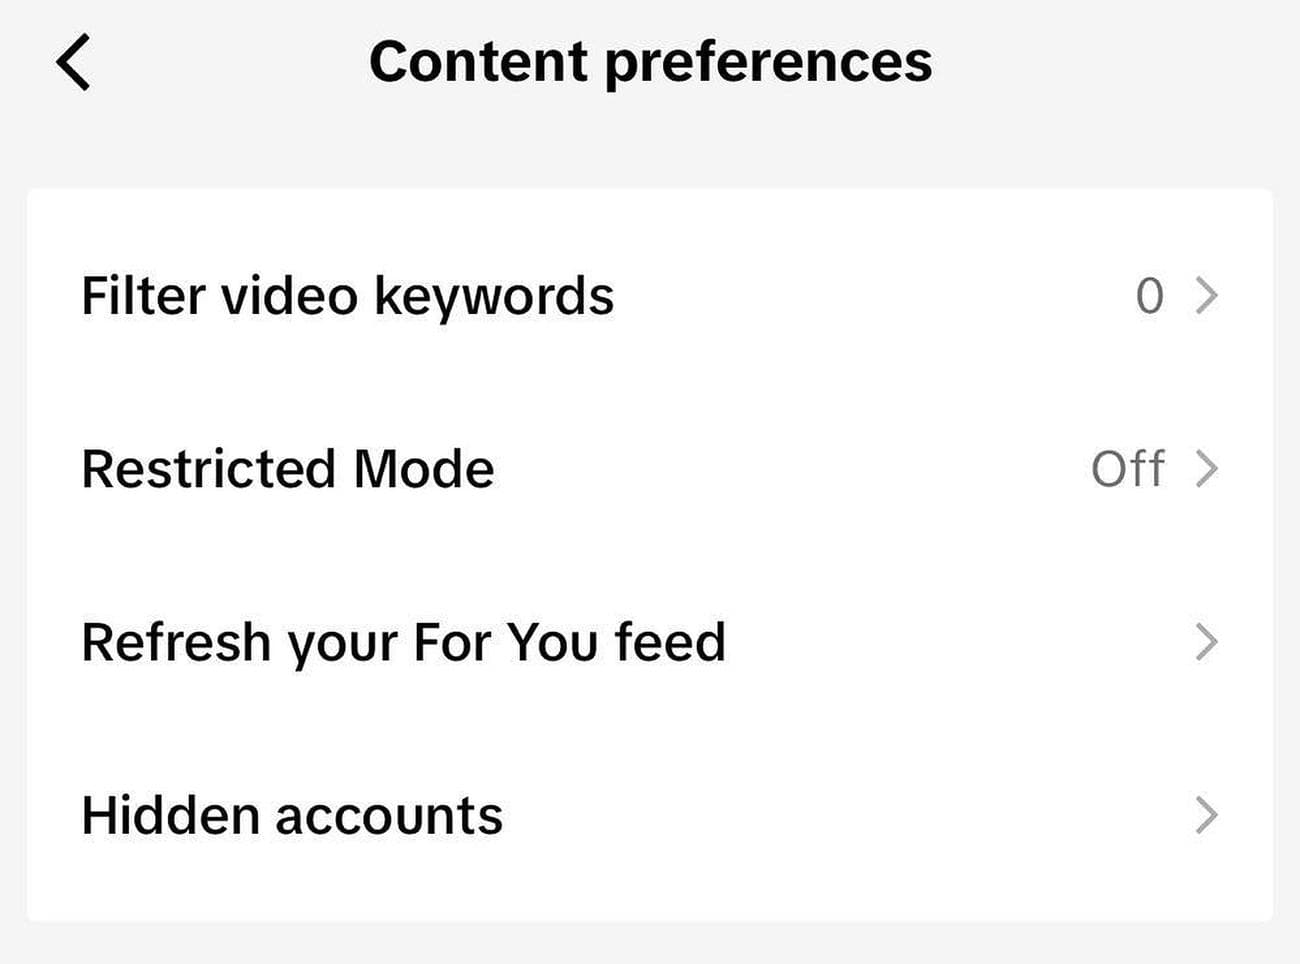The image size is (1300, 964).
Task: Click the Content preferences page title
Action: 650,62
